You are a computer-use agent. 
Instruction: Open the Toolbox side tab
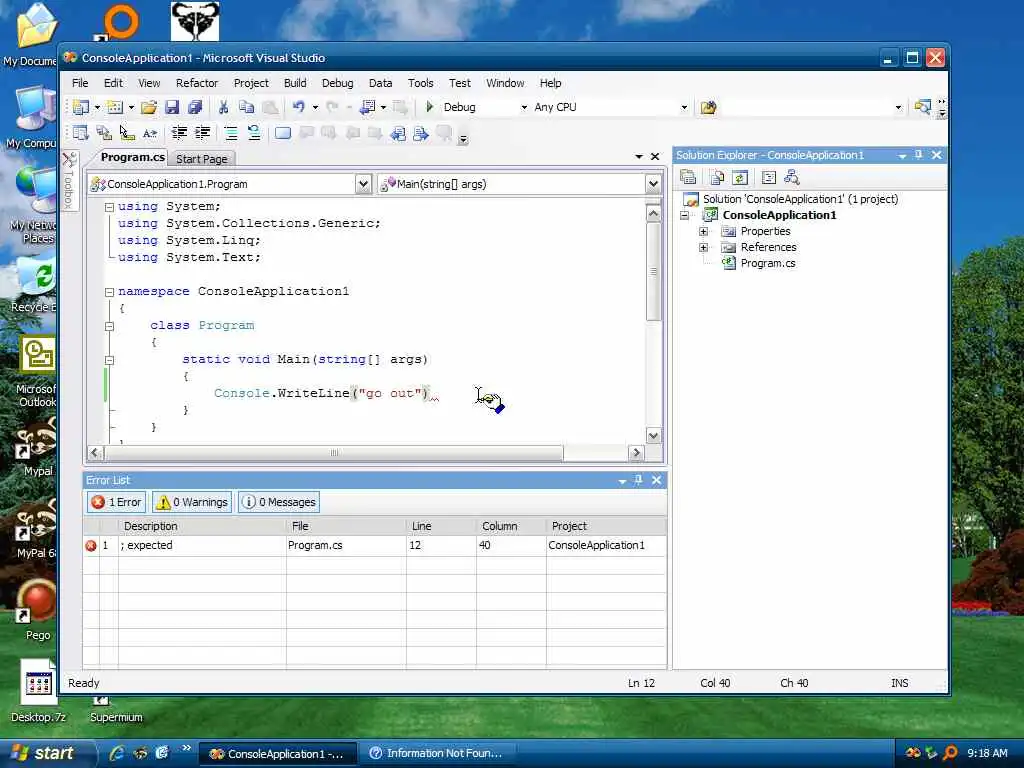point(69,181)
